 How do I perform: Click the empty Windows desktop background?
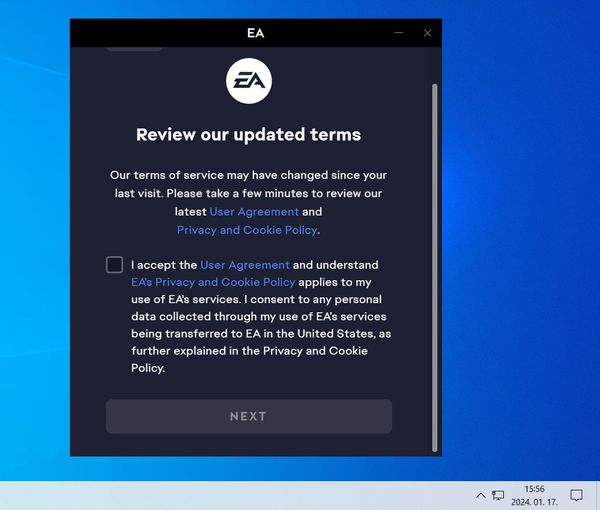point(520,250)
